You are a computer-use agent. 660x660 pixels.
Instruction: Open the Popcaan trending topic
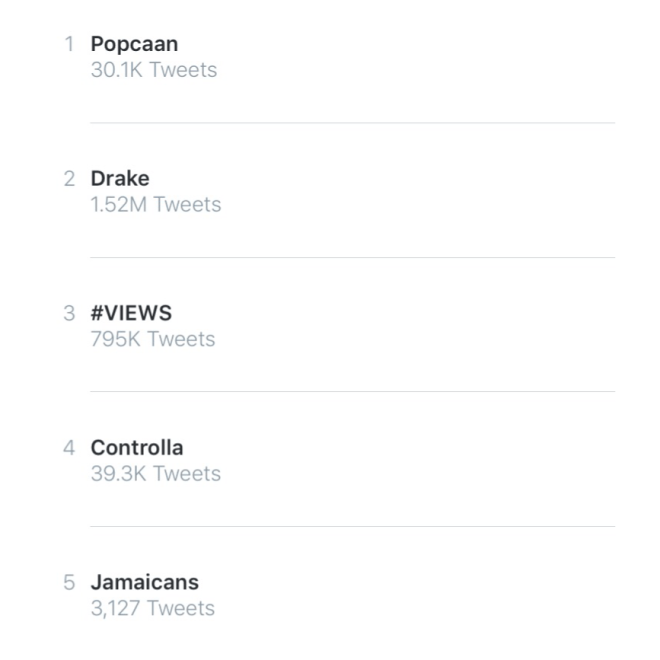[x=135, y=44]
